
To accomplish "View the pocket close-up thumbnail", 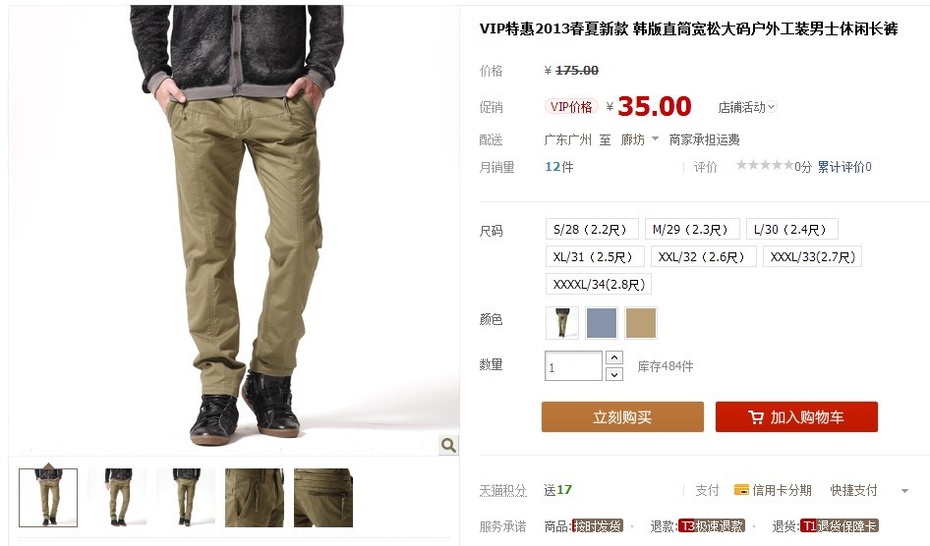I will click(x=254, y=498).
